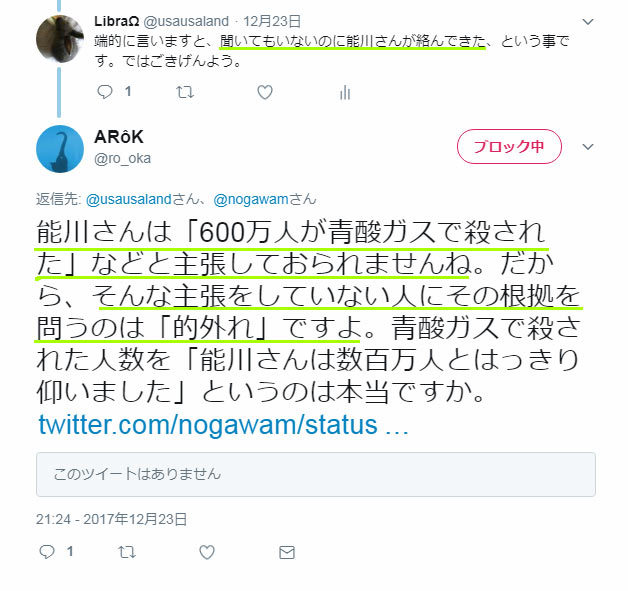
Task: Open the chevron menu on LibraΩ tweet
Action: point(588,22)
